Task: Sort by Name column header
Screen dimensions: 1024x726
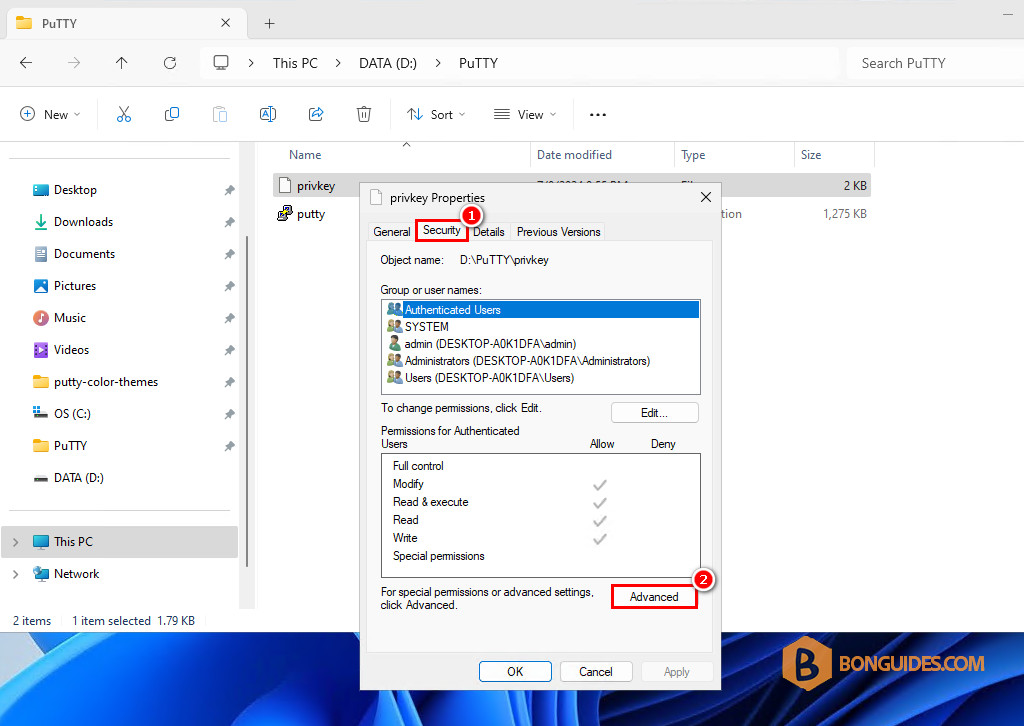Action: tap(305, 155)
